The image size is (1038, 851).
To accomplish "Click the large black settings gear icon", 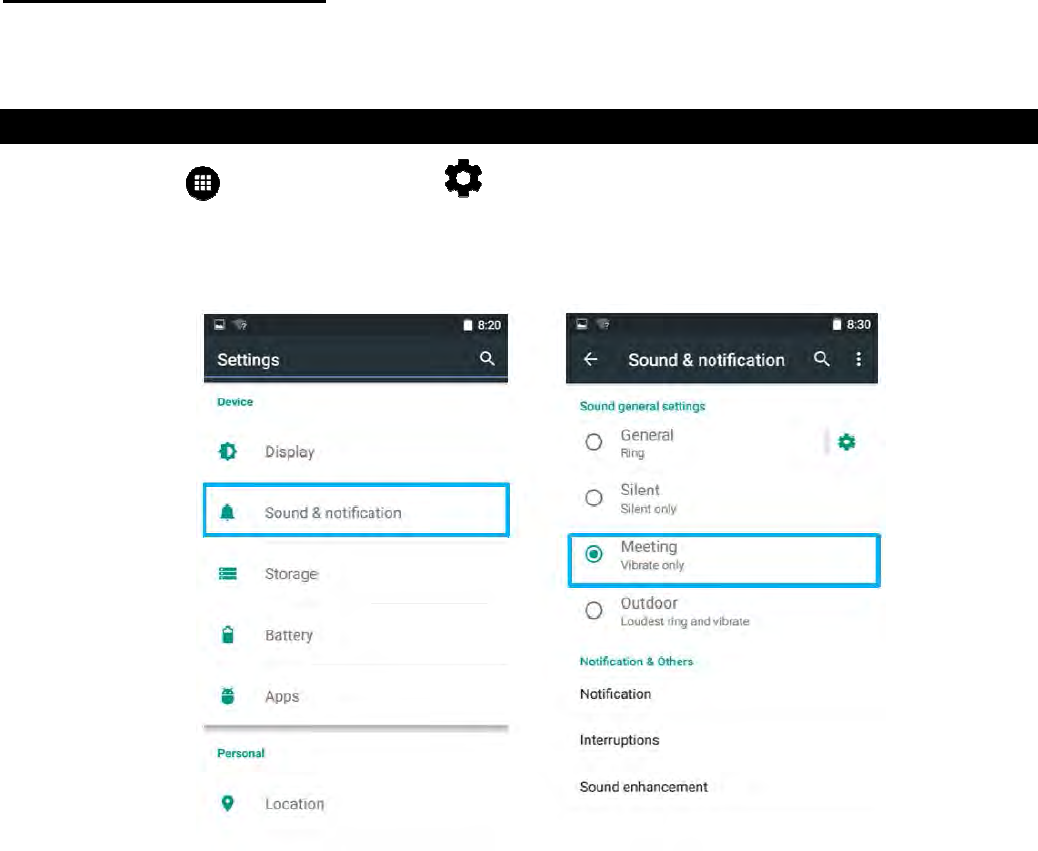I will (x=463, y=178).
